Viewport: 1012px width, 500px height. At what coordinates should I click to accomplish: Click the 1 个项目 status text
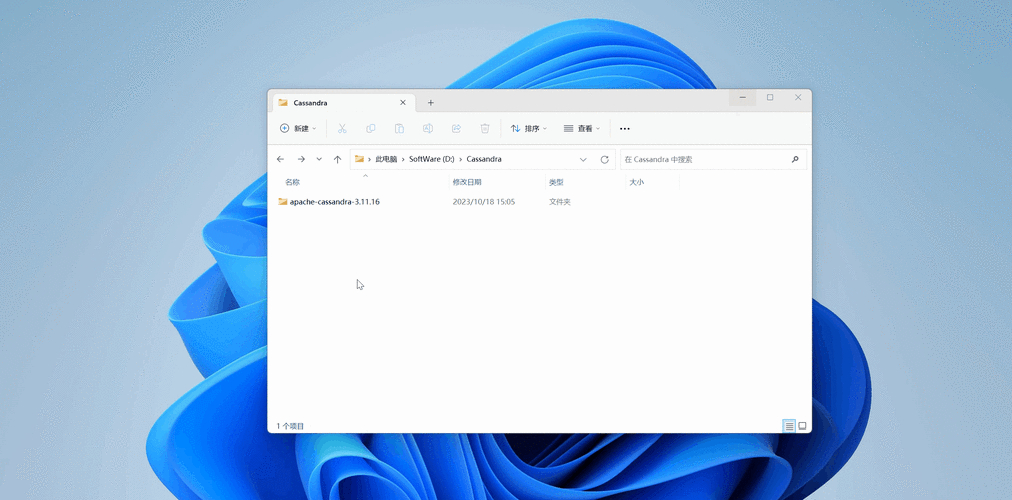(290, 426)
